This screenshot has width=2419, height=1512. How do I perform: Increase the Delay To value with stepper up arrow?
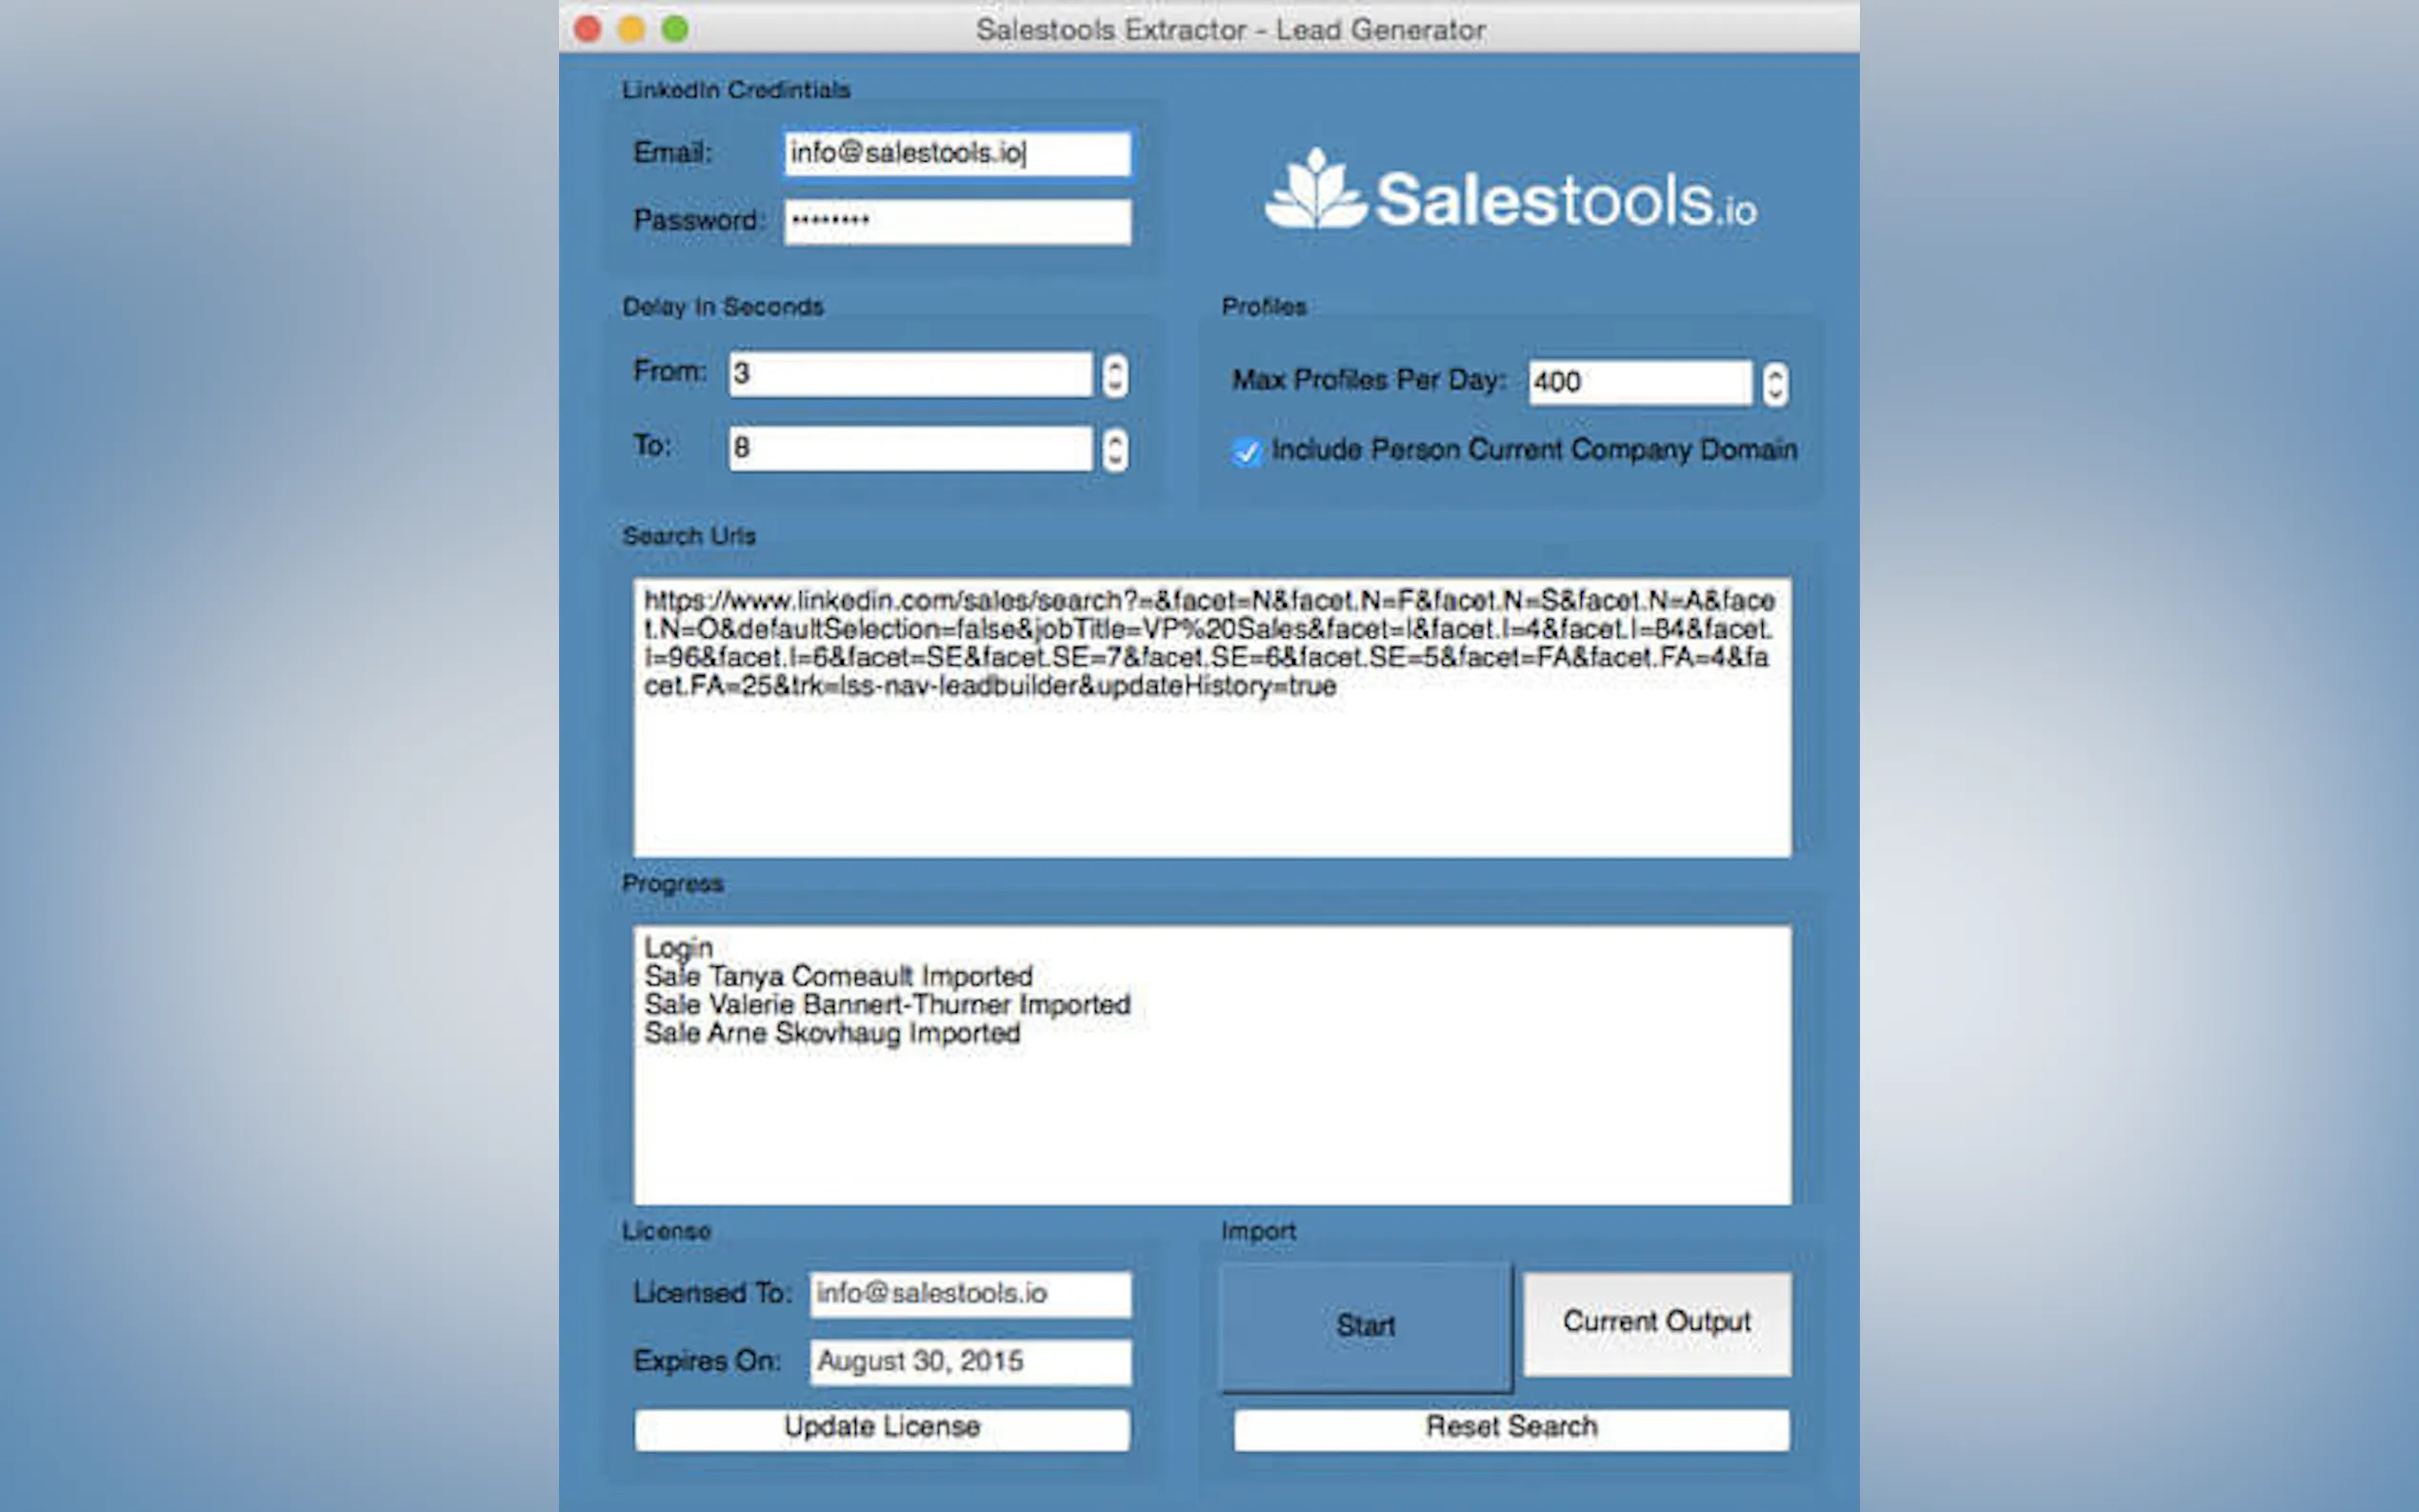click(x=1115, y=439)
